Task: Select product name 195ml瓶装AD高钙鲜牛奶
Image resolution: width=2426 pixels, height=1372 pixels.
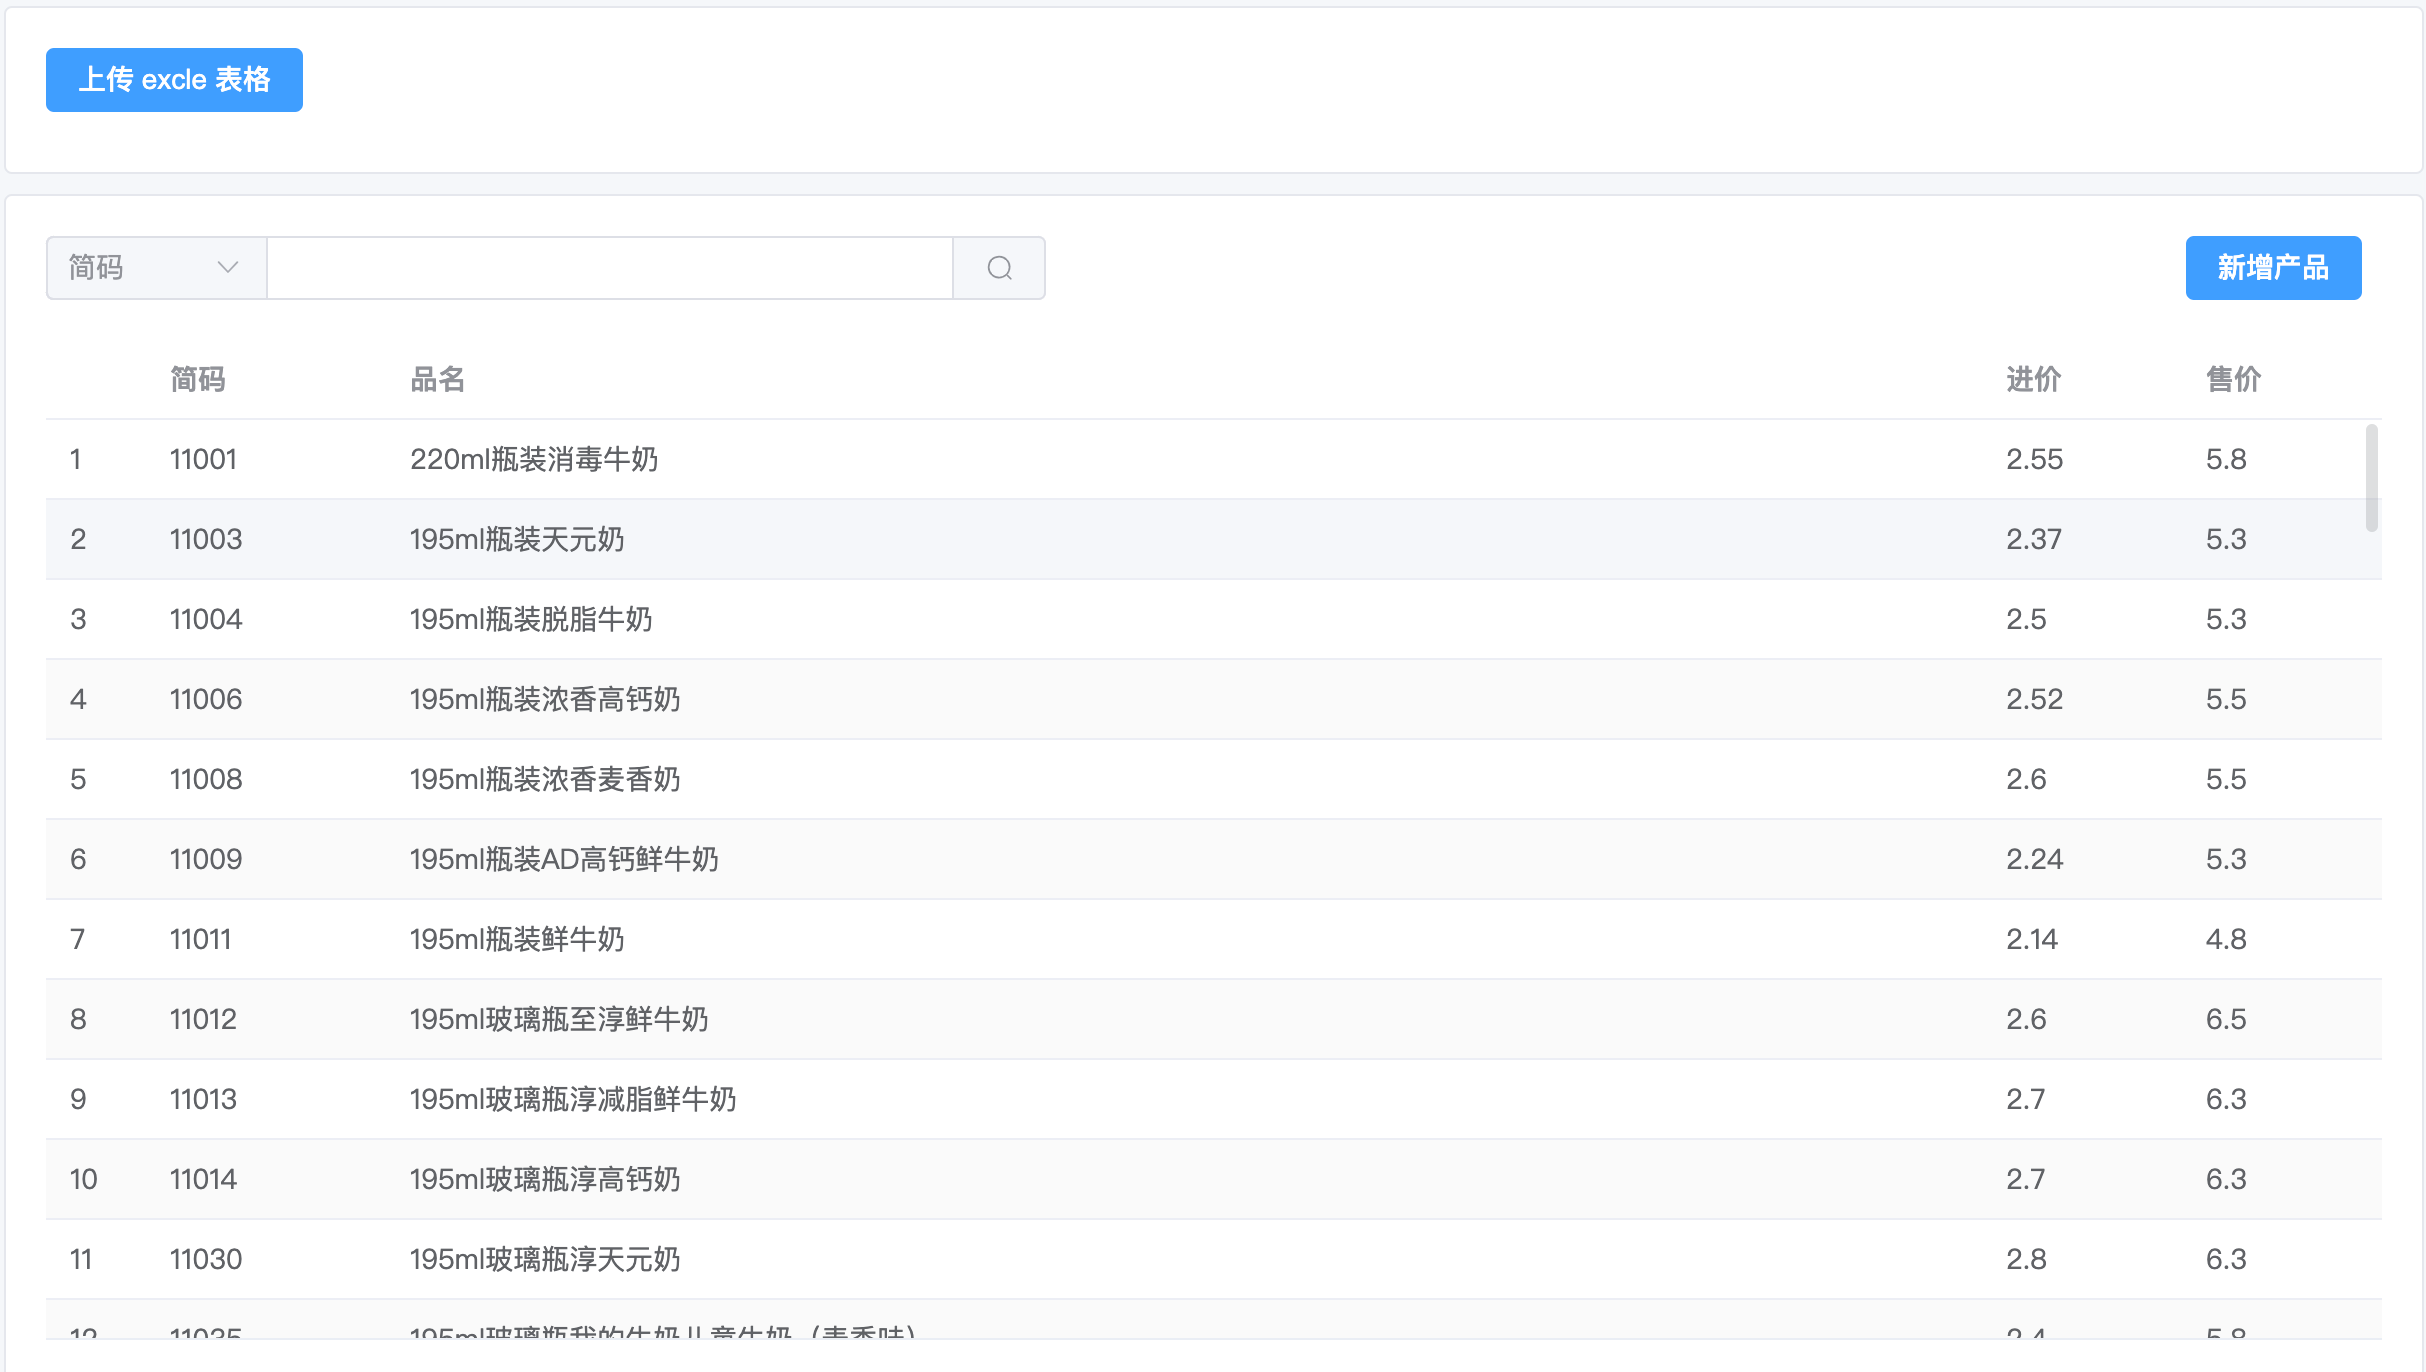Action: click(x=564, y=859)
